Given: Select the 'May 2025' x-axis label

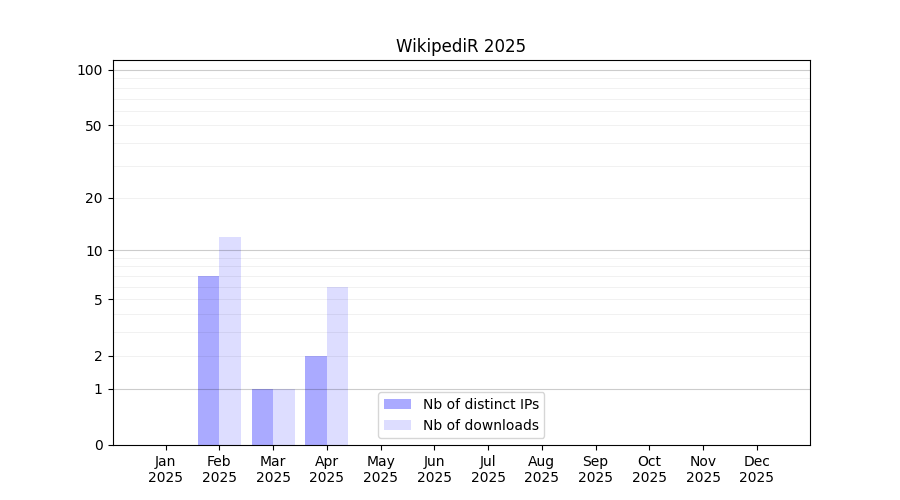Looking at the screenshot, I should pos(381,469).
